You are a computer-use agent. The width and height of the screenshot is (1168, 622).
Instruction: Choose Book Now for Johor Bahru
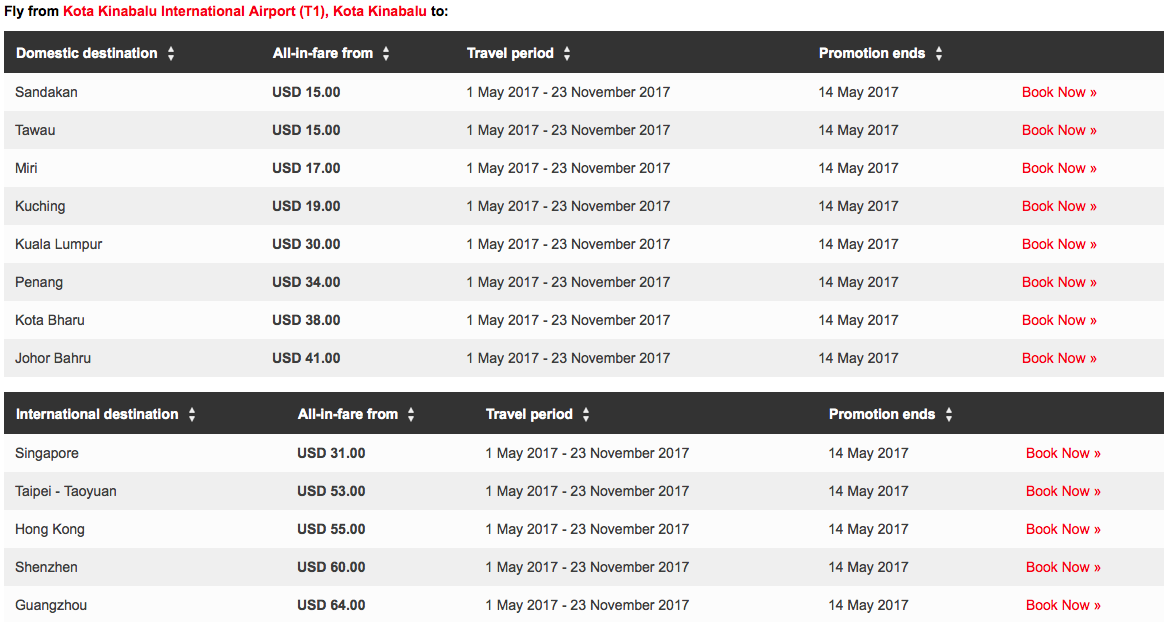pyautogui.click(x=1059, y=358)
